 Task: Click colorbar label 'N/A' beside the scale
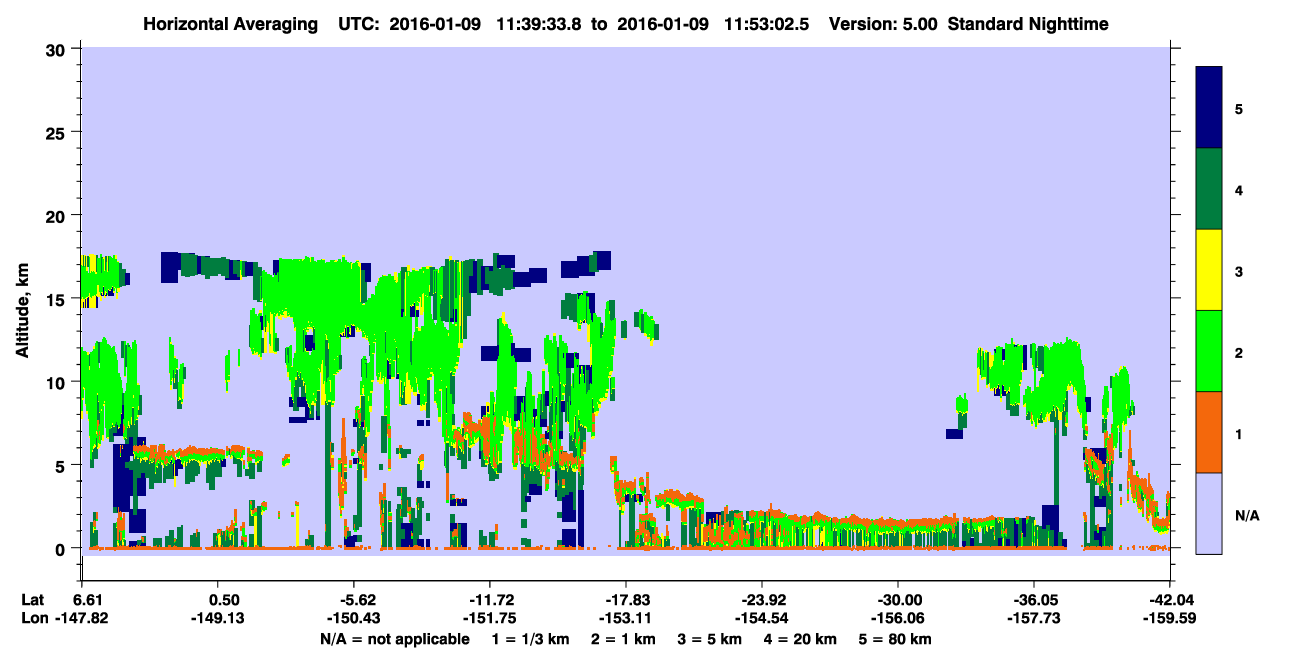point(1246,515)
